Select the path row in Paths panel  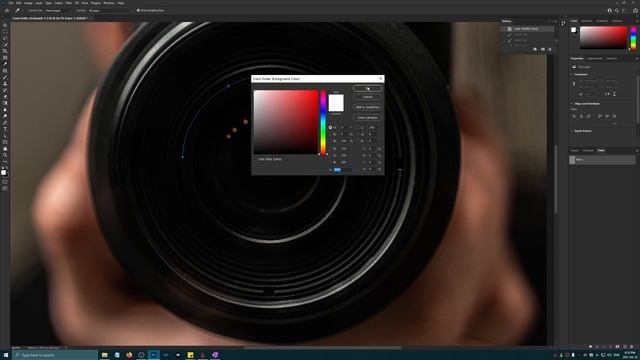pos(602,160)
